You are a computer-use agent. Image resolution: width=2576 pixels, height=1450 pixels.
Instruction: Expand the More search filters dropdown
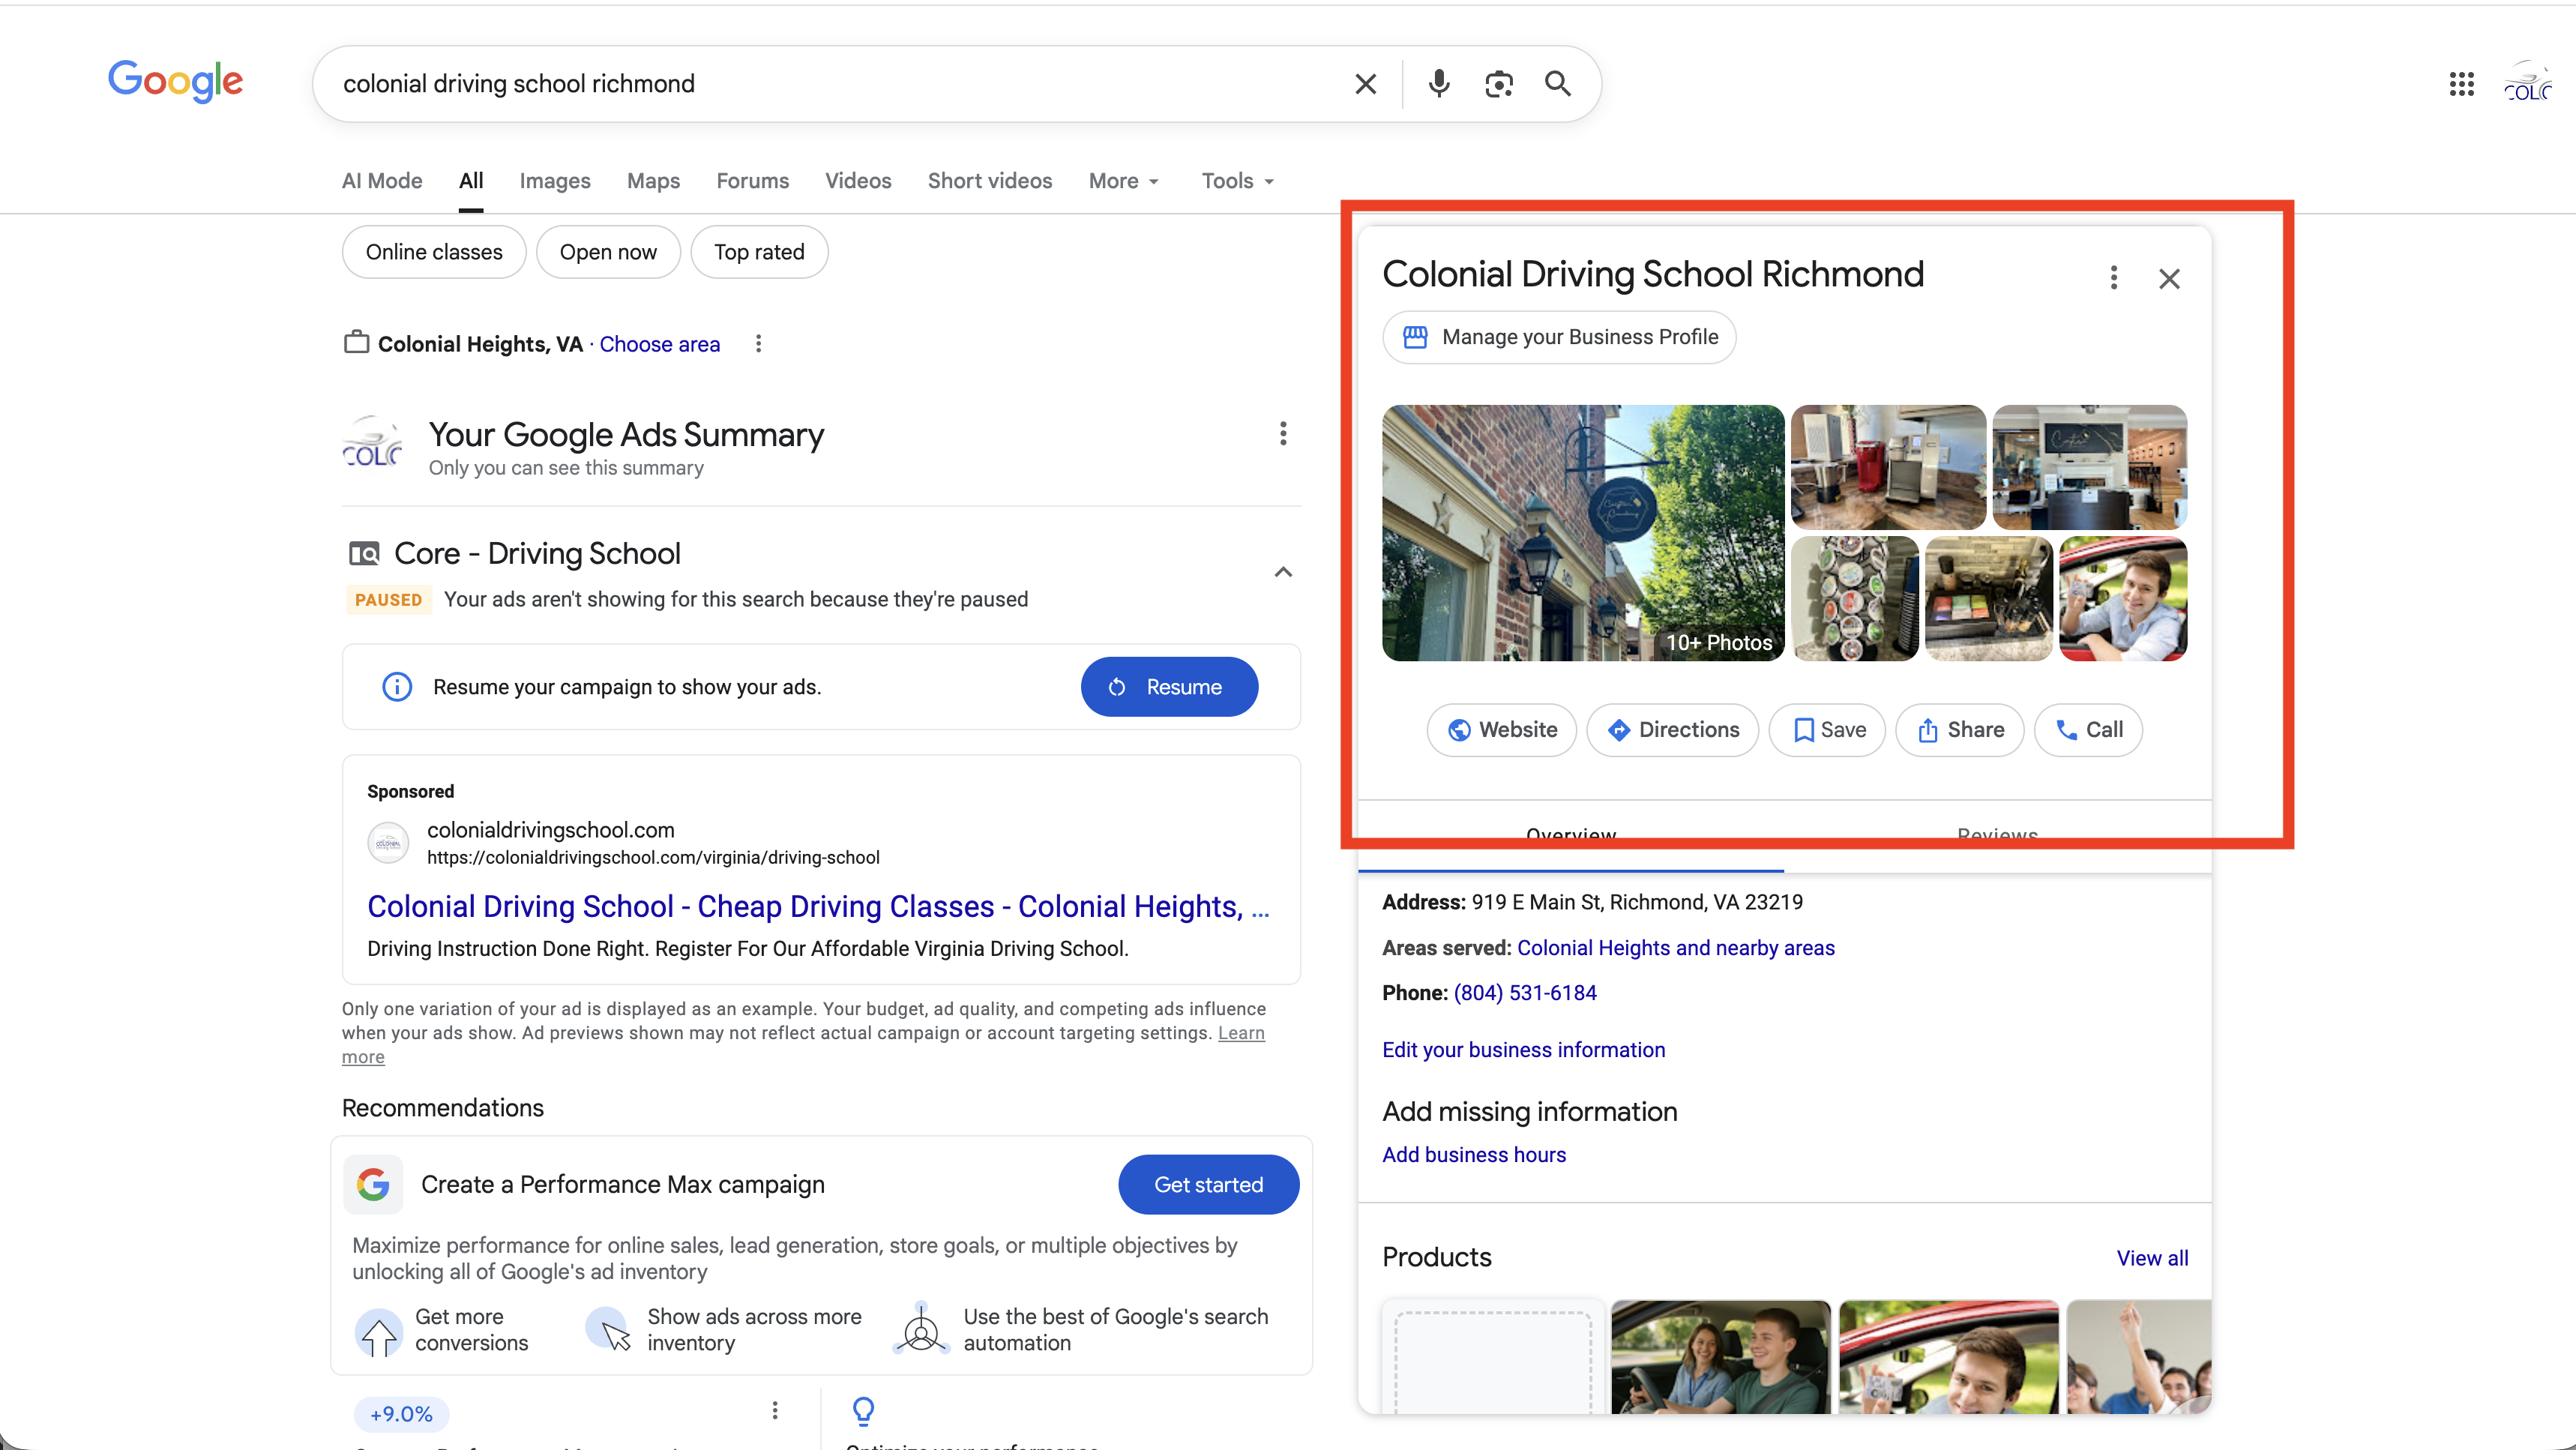tap(1124, 181)
